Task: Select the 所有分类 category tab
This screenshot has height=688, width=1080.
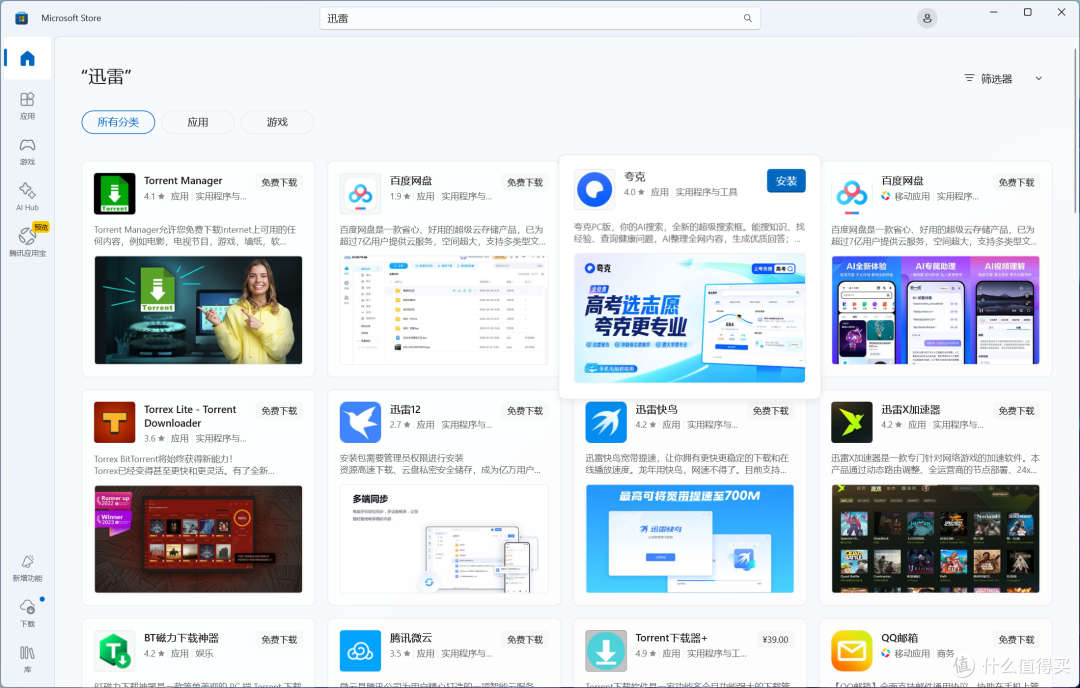Action: 118,122
